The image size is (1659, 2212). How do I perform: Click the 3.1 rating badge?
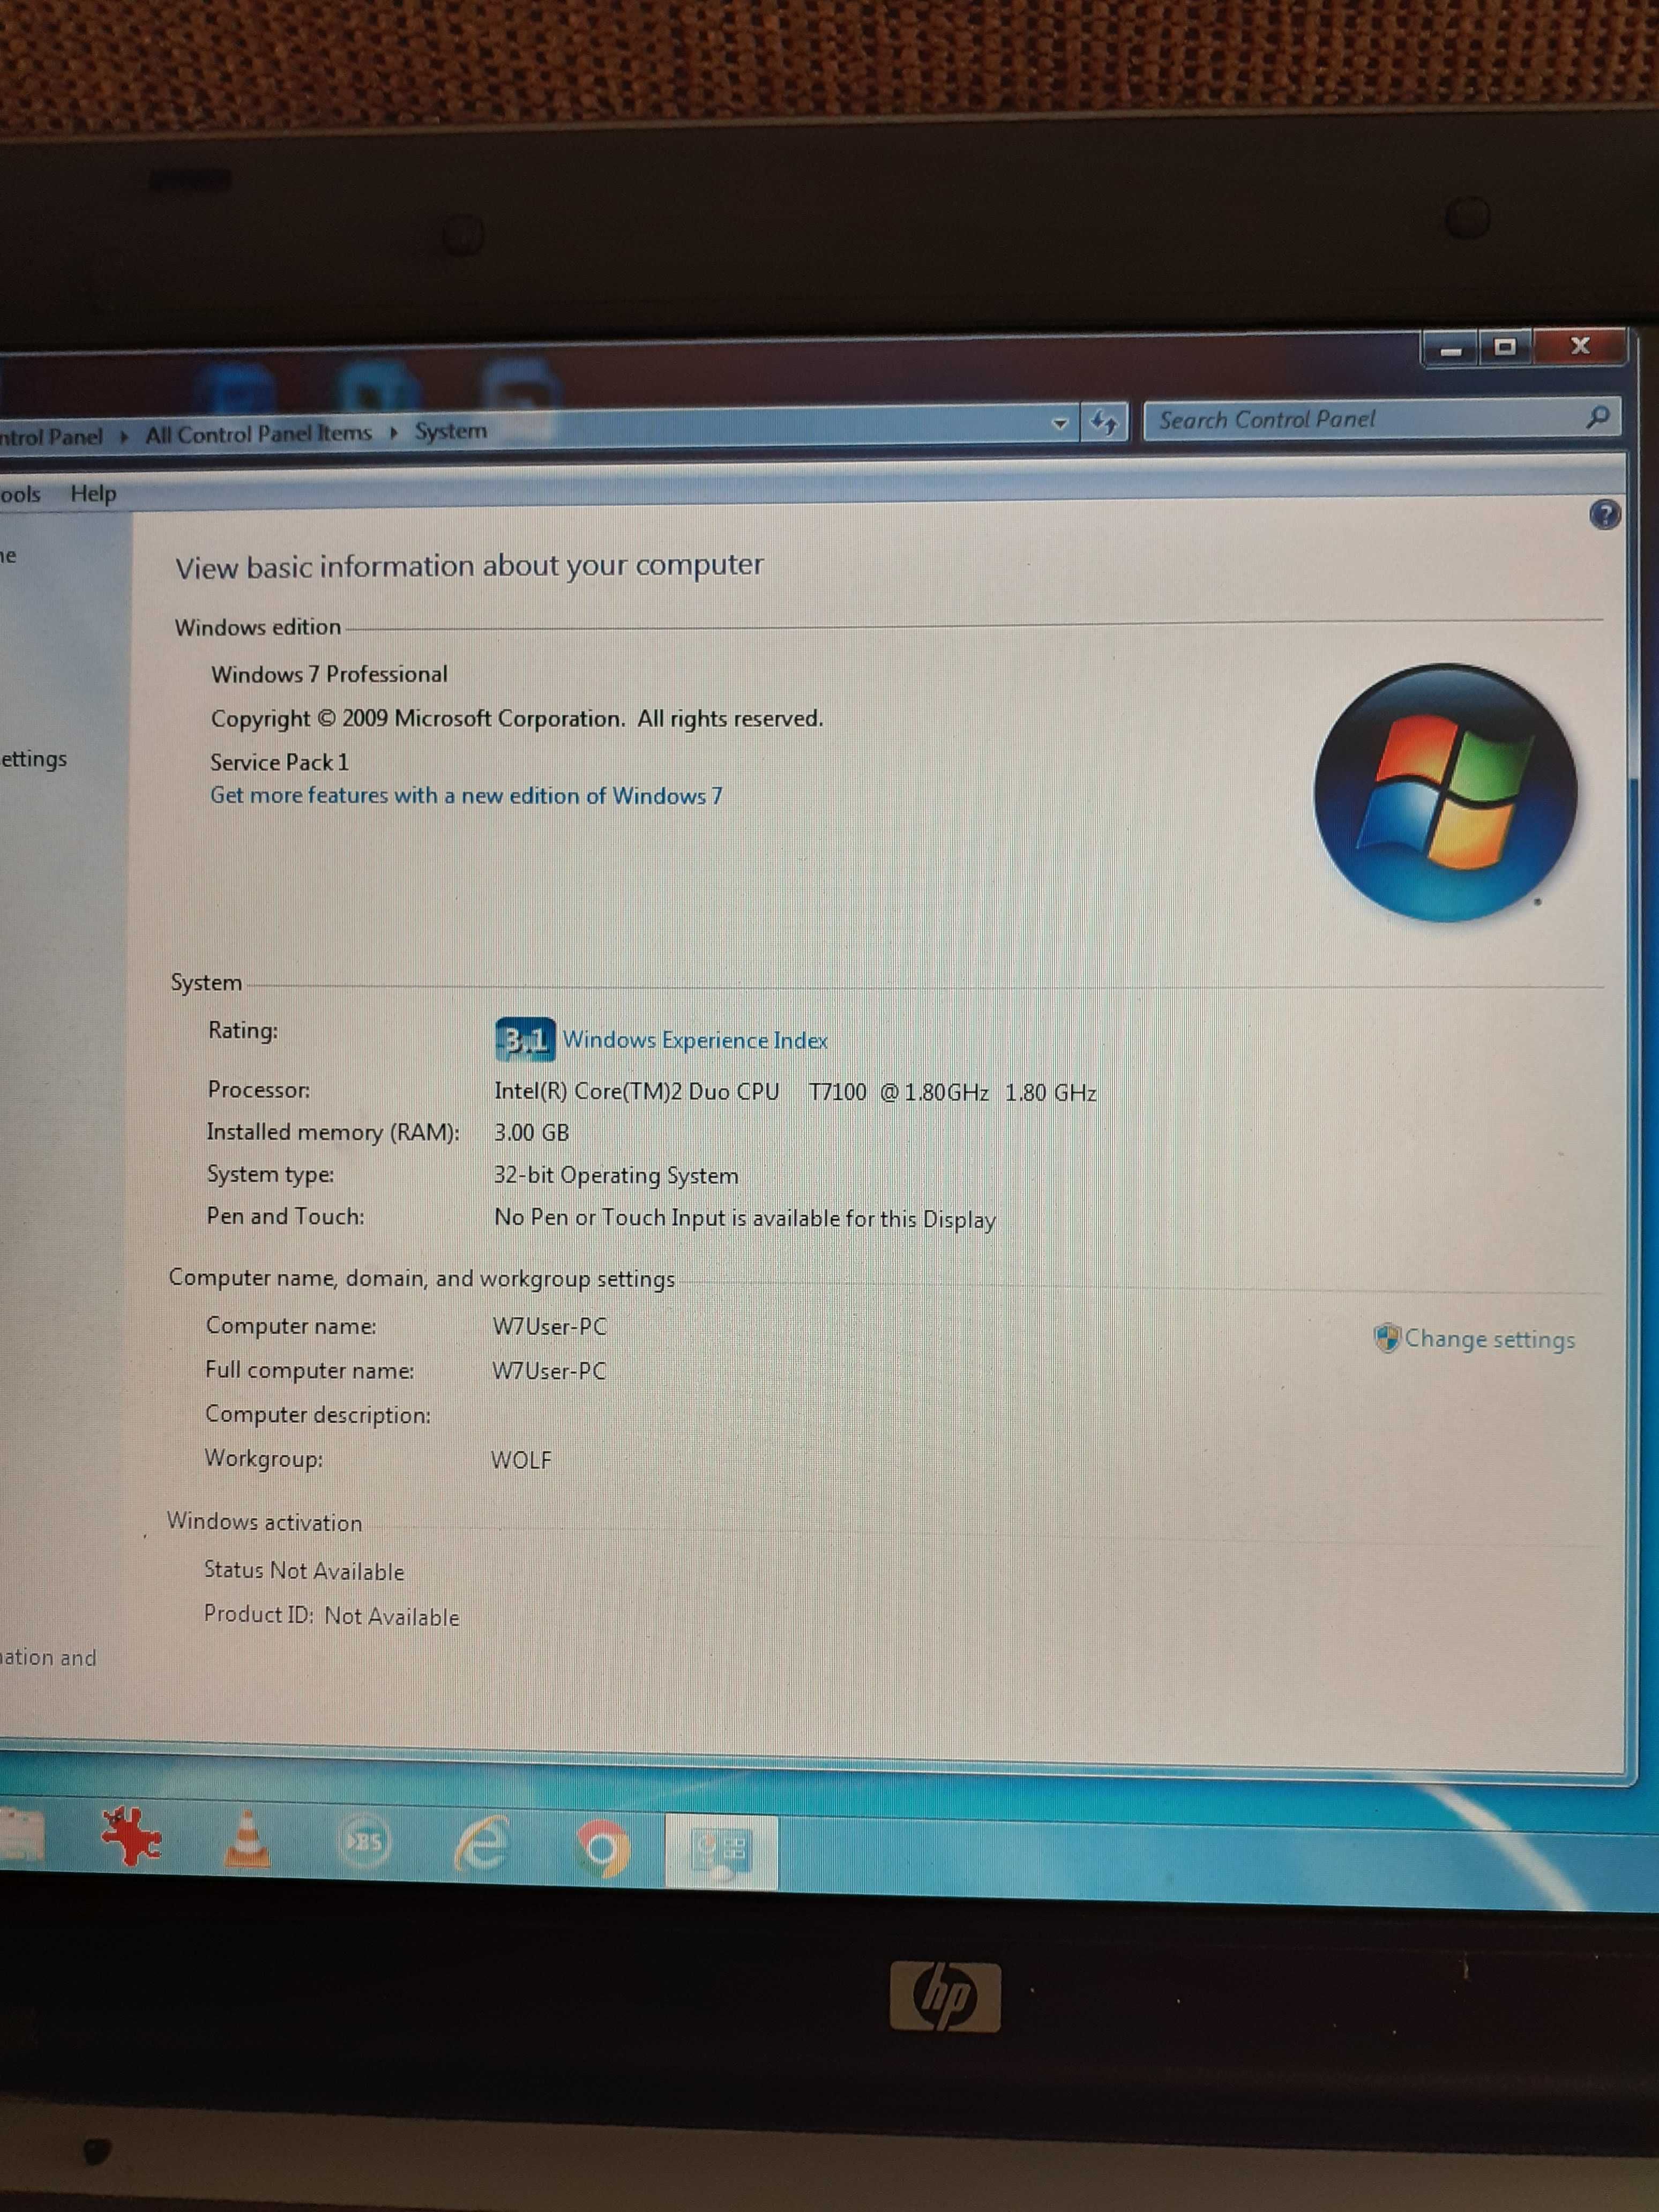click(x=524, y=1040)
